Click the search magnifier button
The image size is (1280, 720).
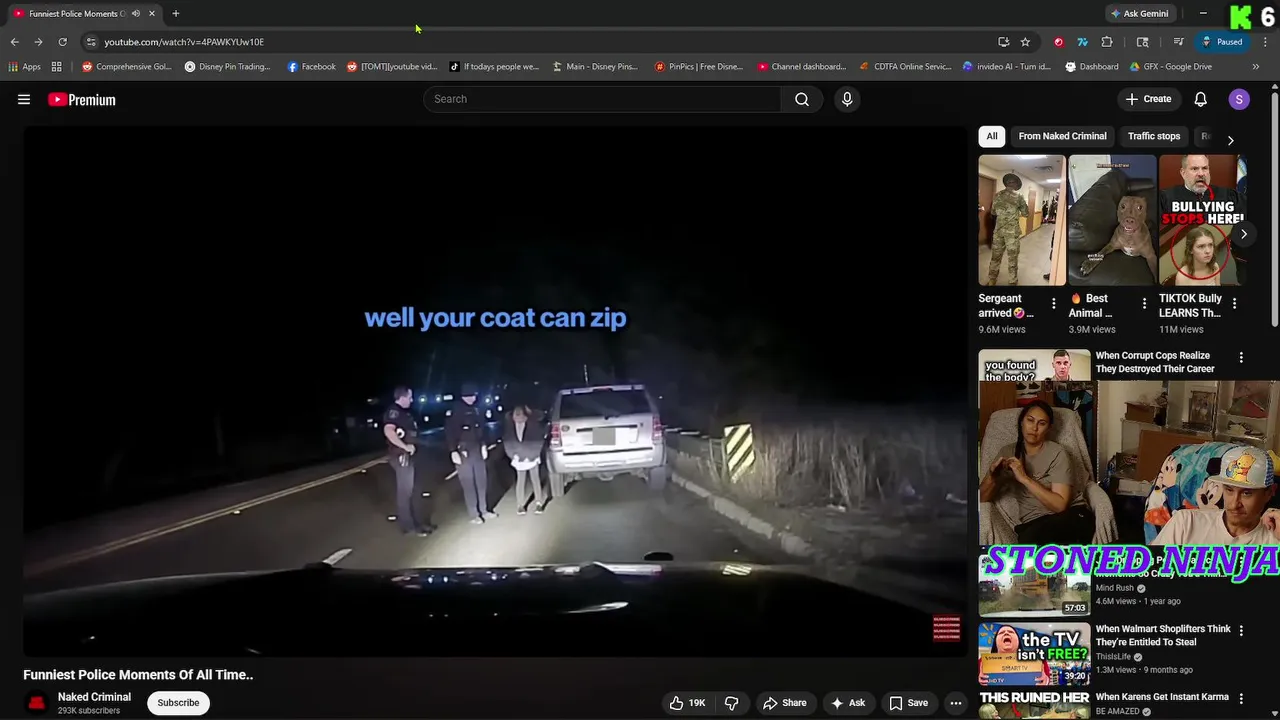802,99
